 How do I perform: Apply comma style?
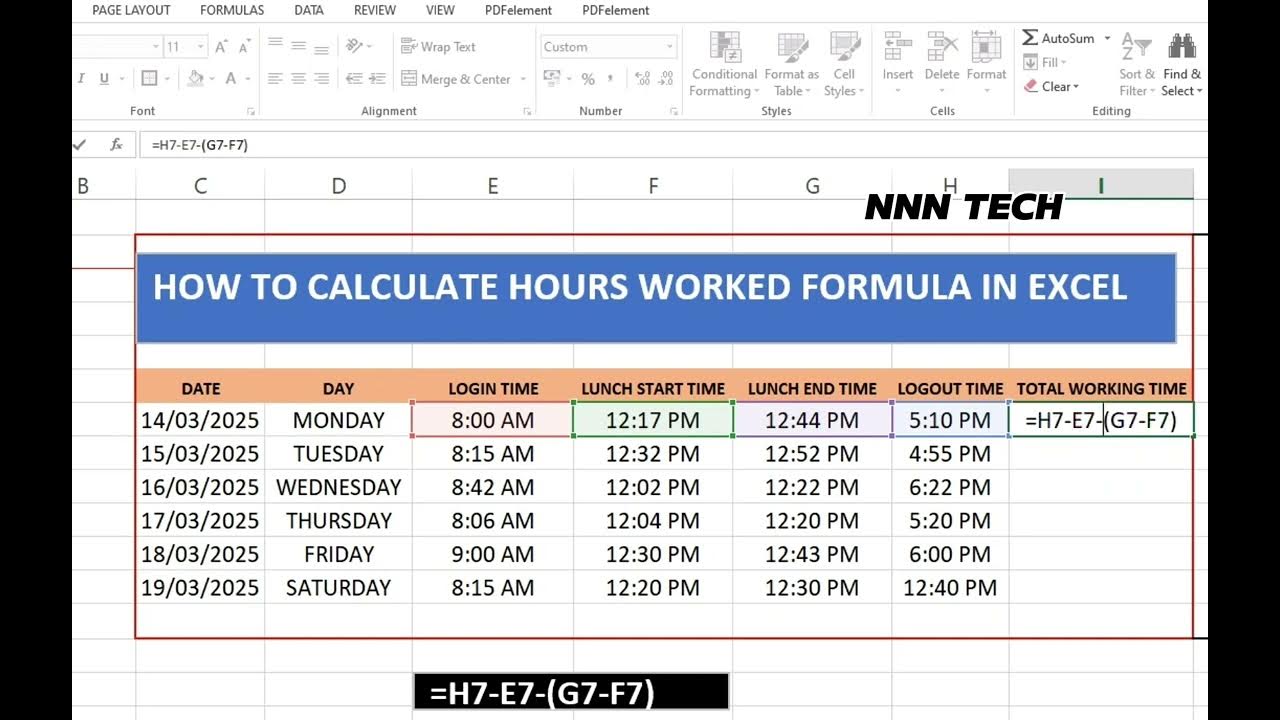pyautogui.click(x=611, y=79)
